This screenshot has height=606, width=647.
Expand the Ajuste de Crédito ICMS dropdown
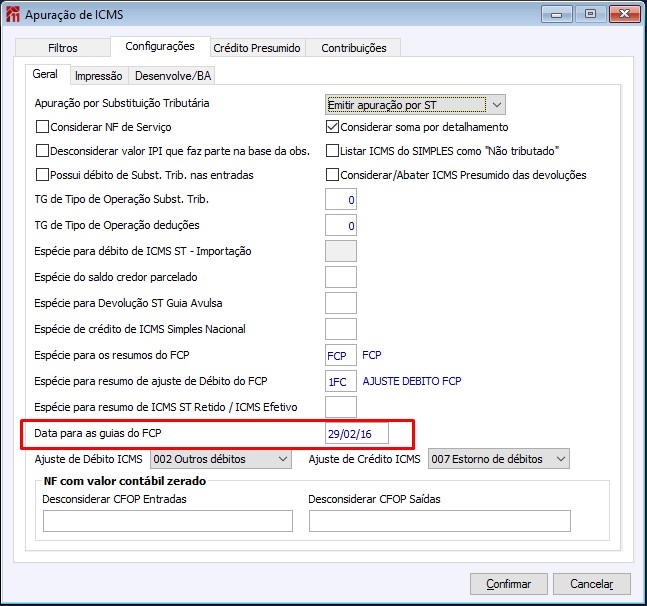tap(499, 459)
